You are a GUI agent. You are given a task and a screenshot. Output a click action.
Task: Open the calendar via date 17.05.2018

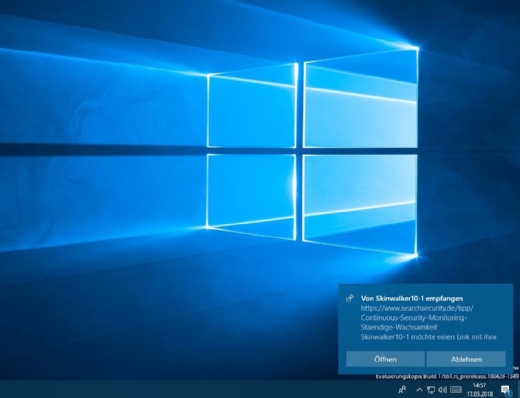[479, 394]
